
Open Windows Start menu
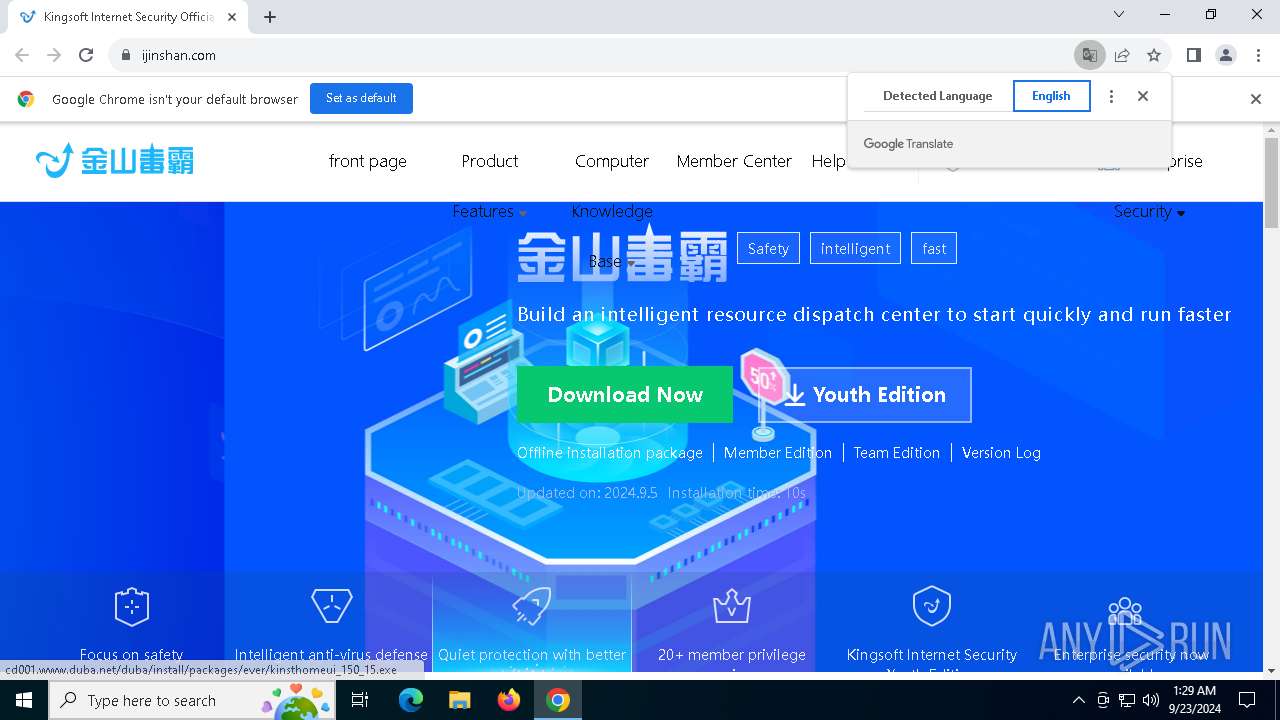point(24,700)
